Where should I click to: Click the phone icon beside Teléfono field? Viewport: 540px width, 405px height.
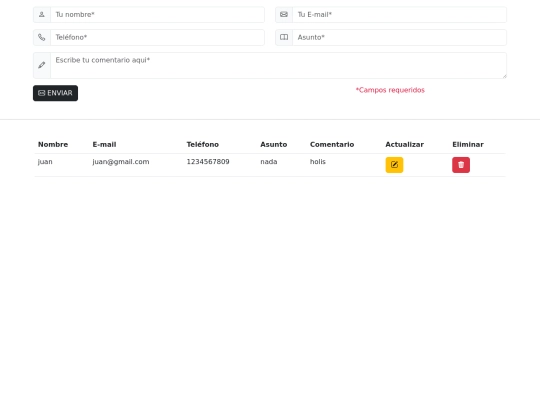click(42, 37)
